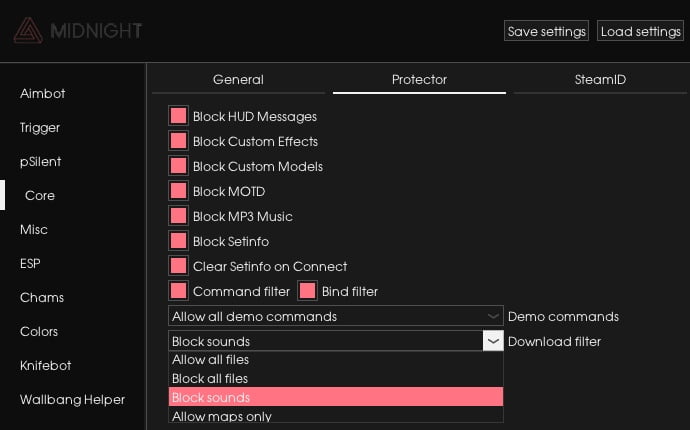Disable Block Custom Effects checkbox
The width and height of the screenshot is (690, 430).
tap(178, 141)
